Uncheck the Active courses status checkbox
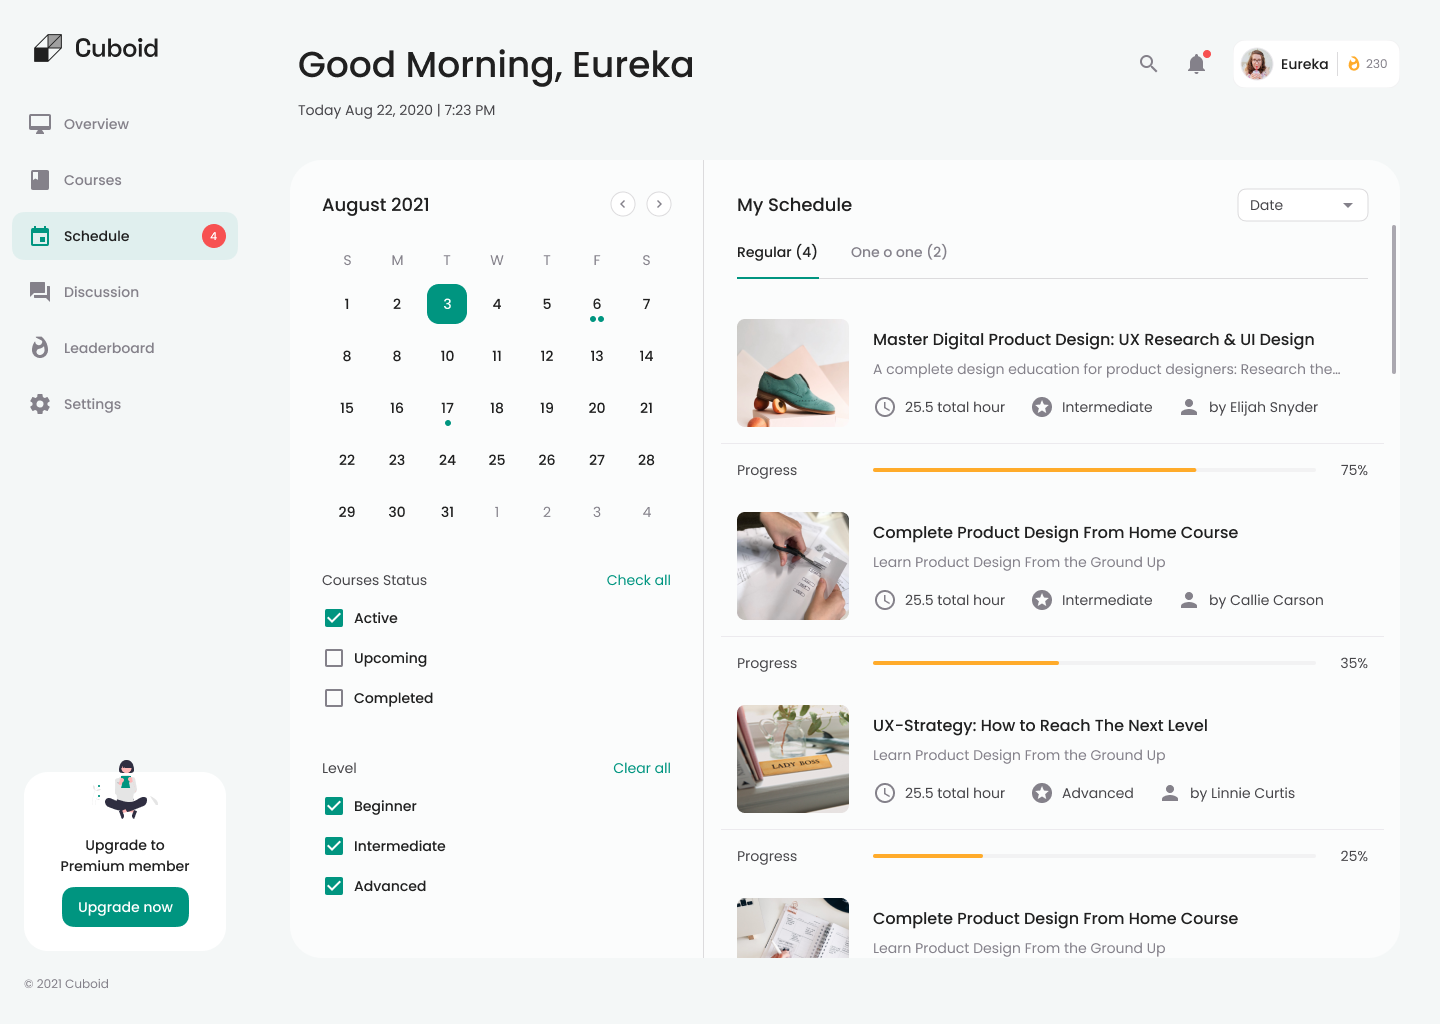The image size is (1440, 1024). click(x=334, y=618)
